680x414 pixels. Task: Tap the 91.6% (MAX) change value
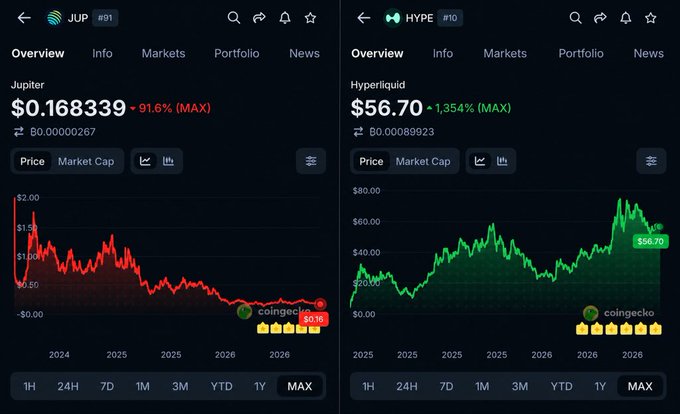pyautogui.click(x=174, y=108)
